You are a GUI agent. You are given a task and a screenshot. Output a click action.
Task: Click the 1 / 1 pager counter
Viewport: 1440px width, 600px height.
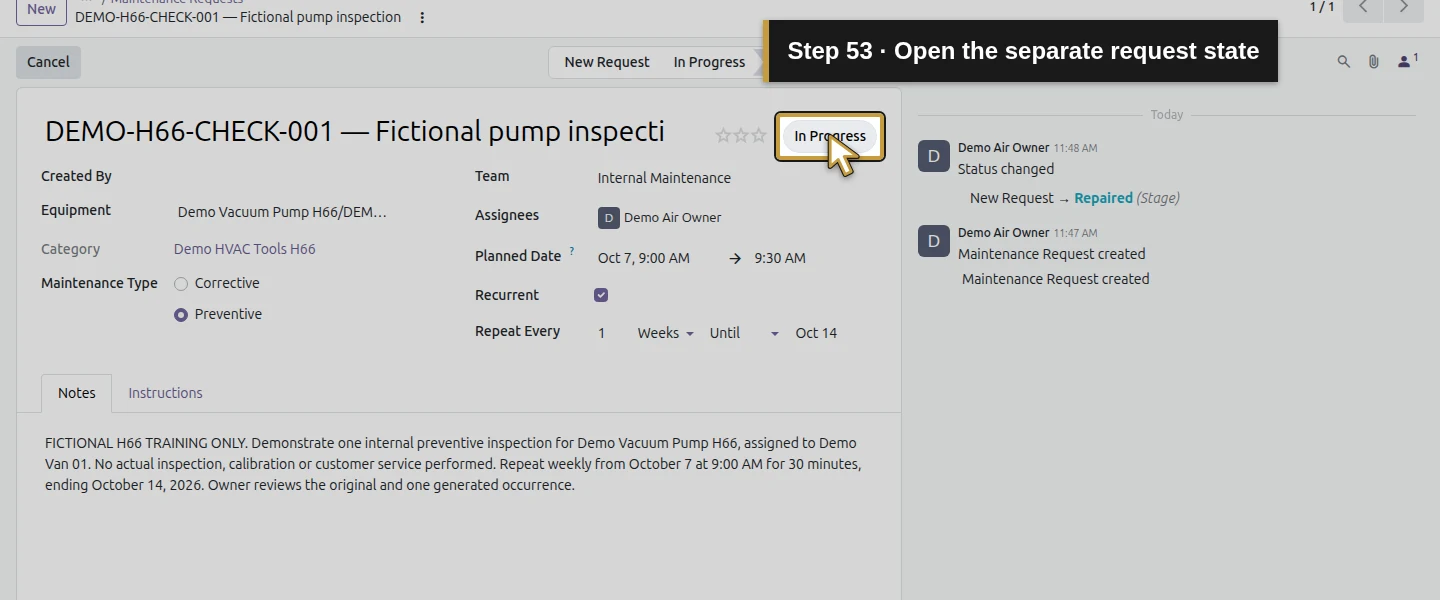point(1322,7)
